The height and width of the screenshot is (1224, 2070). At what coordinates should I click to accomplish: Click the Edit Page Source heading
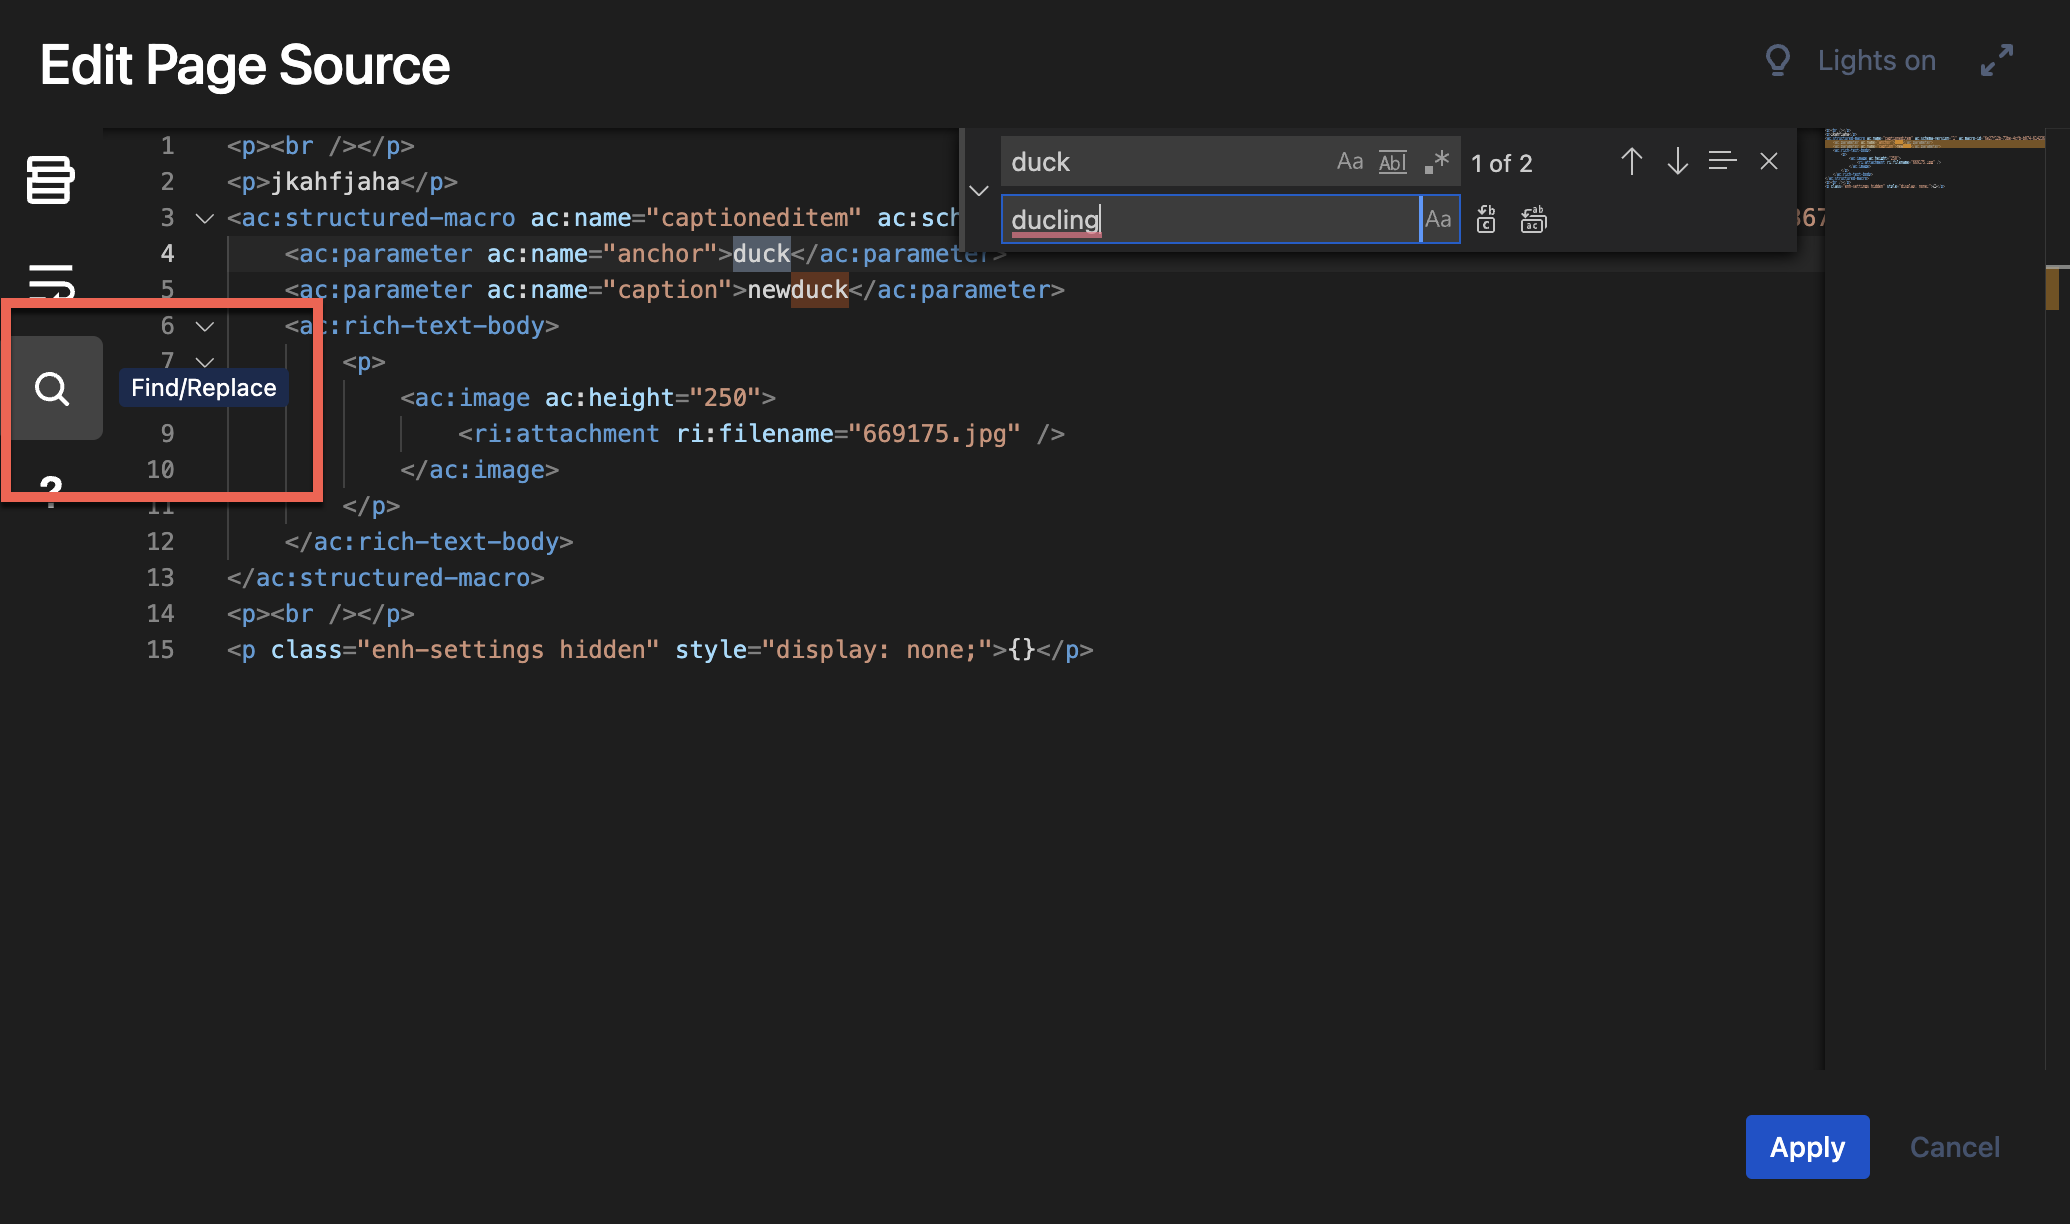(245, 65)
